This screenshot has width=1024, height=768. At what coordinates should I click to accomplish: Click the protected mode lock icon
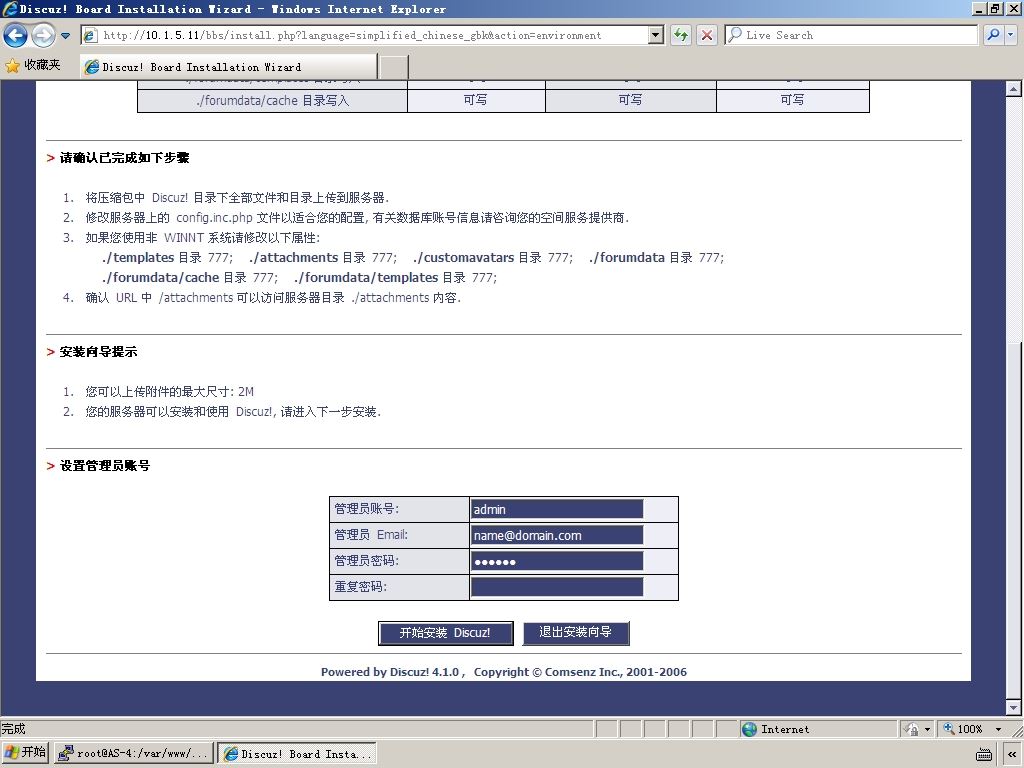click(x=912, y=729)
